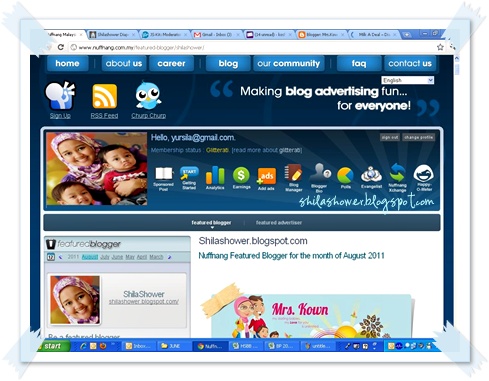Select April in the month list
Viewport: 489px width, 381px height.
[142, 257]
